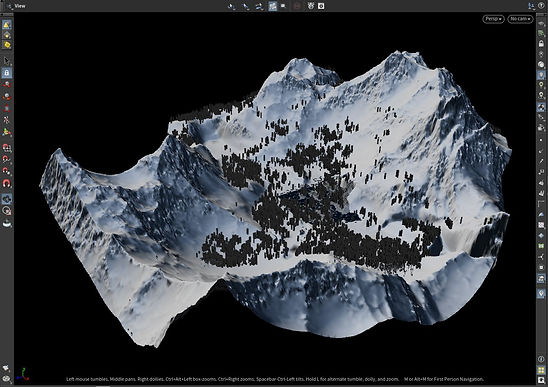Toggle the highlighted light bulb lighting icon

541,75
